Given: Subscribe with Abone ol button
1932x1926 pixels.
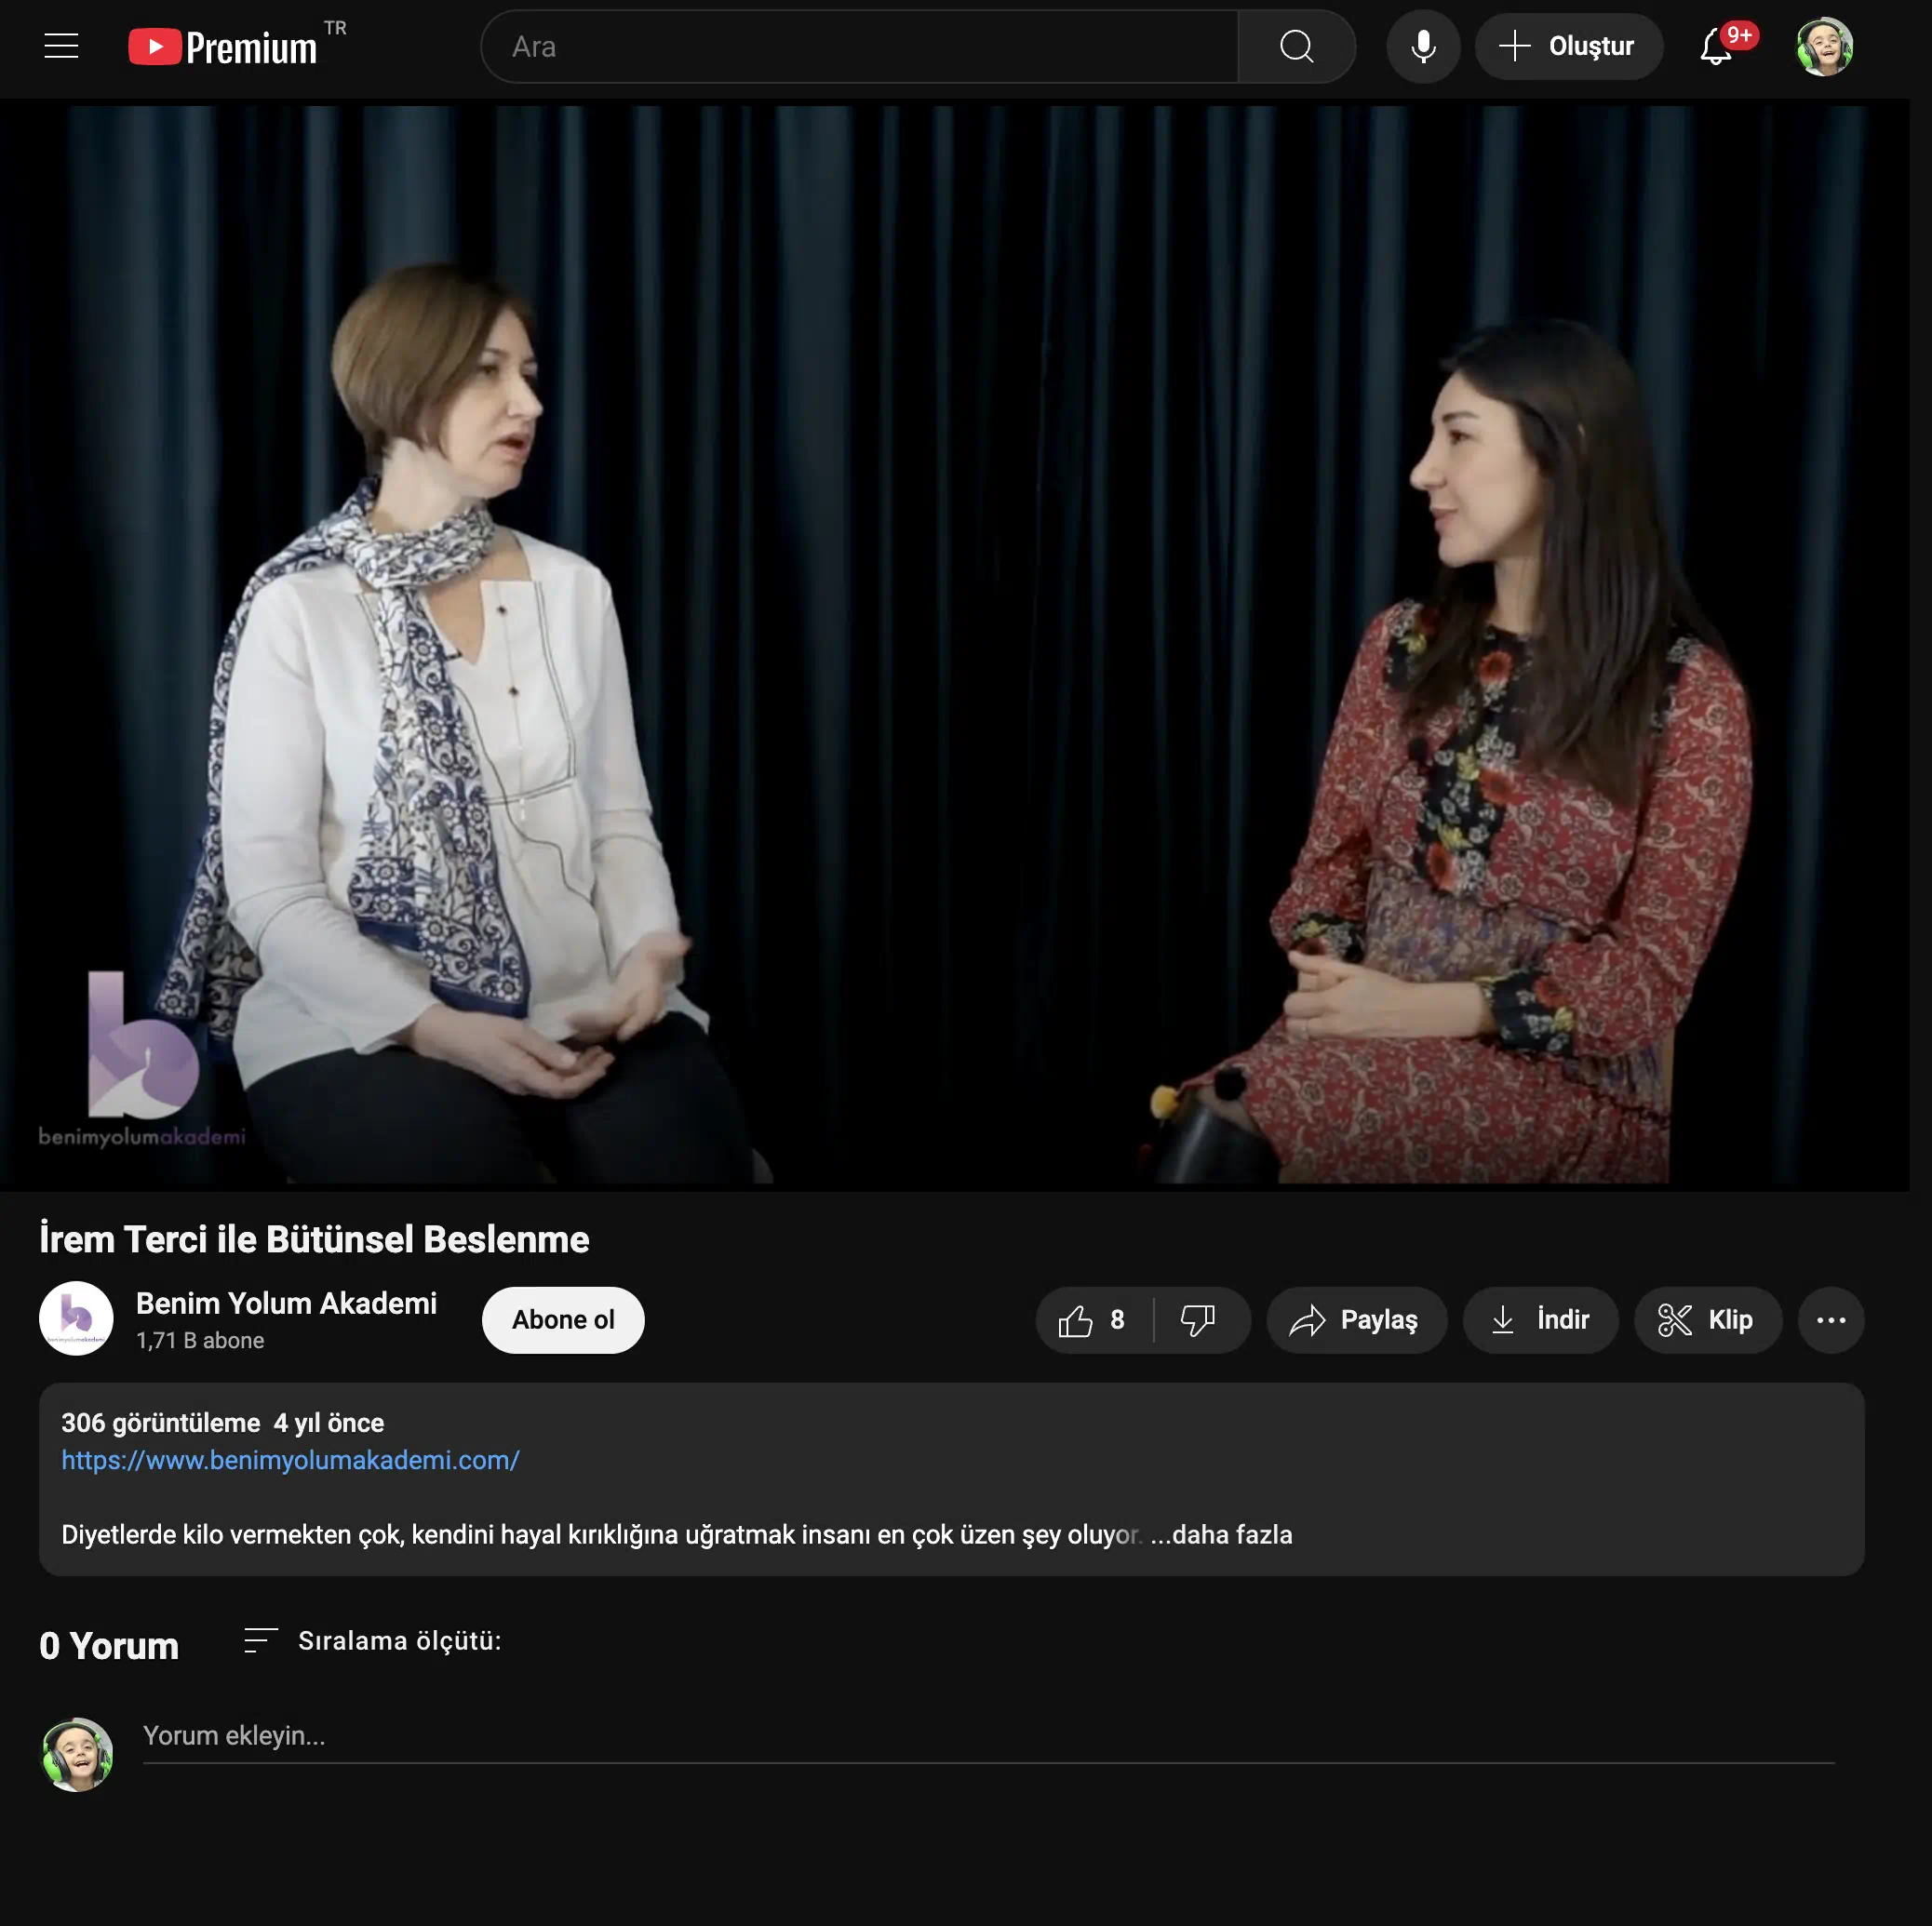Looking at the screenshot, I should click(563, 1319).
